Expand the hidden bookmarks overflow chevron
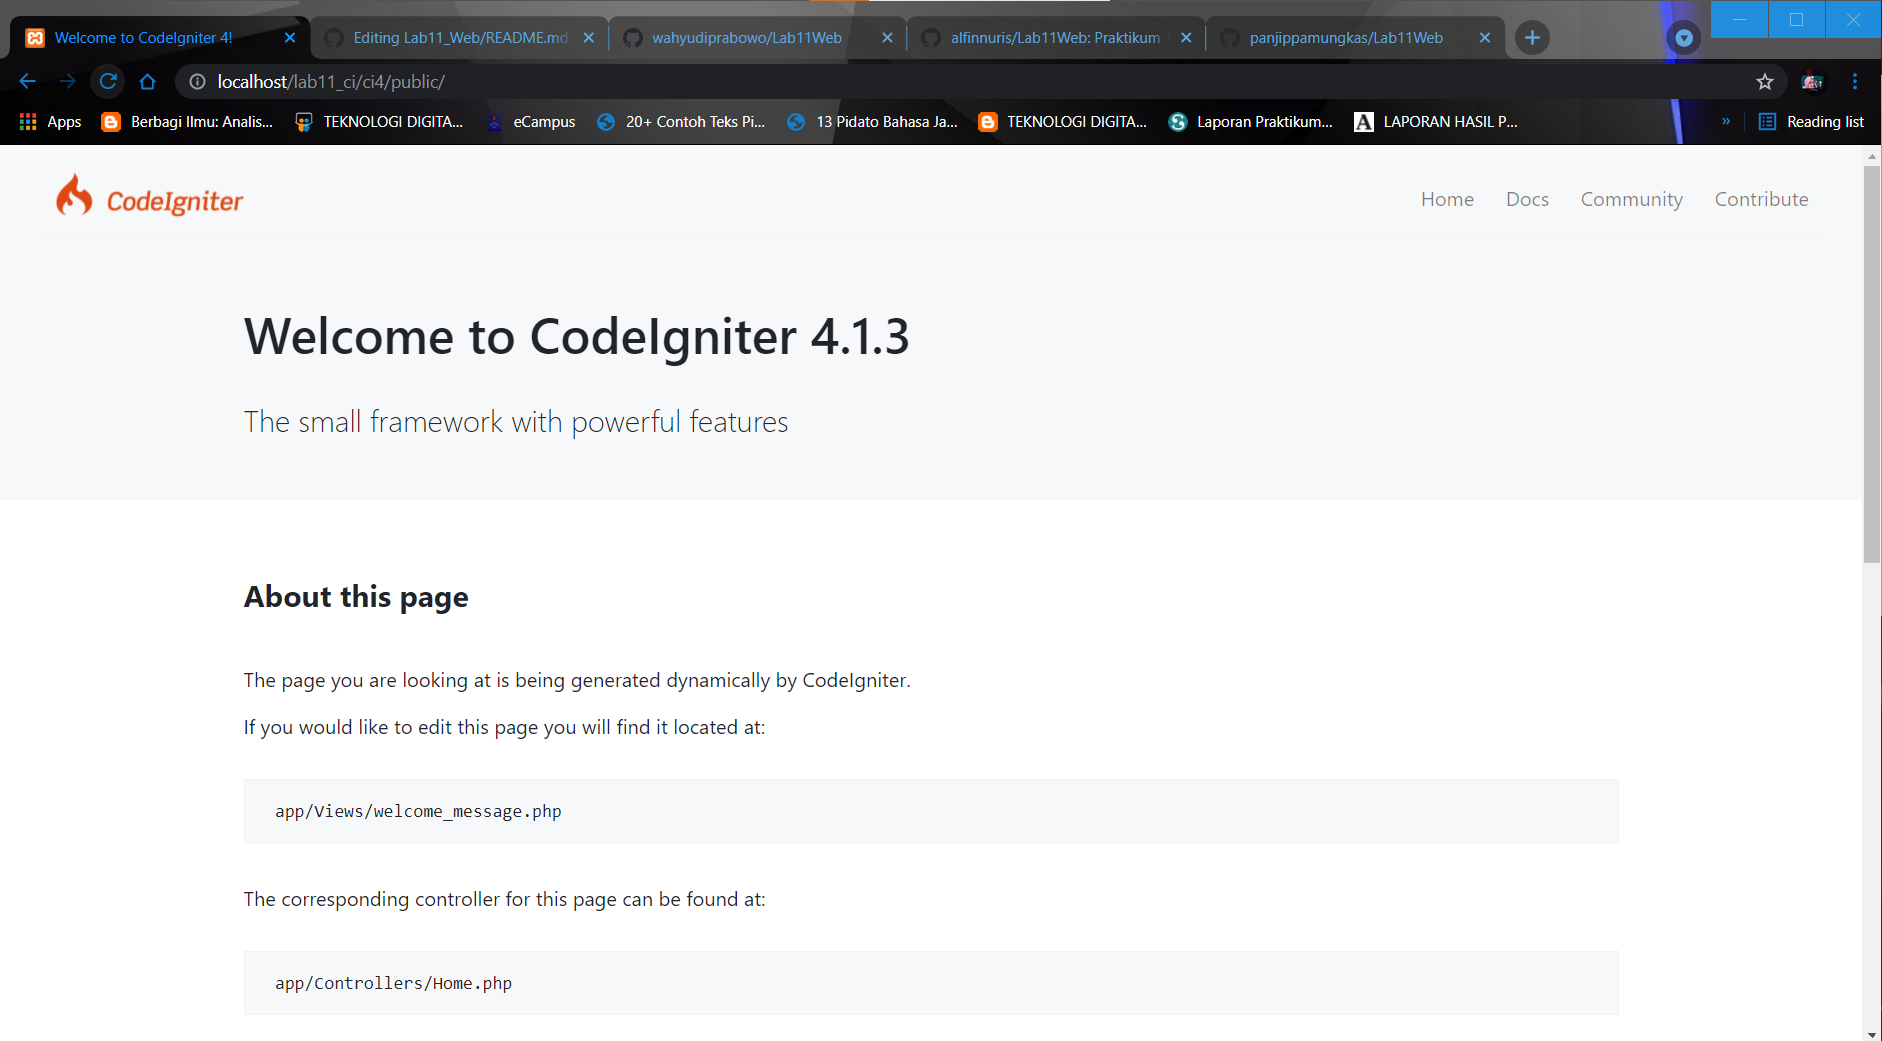The width and height of the screenshot is (1882, 1041). [x=1726, y=121]
